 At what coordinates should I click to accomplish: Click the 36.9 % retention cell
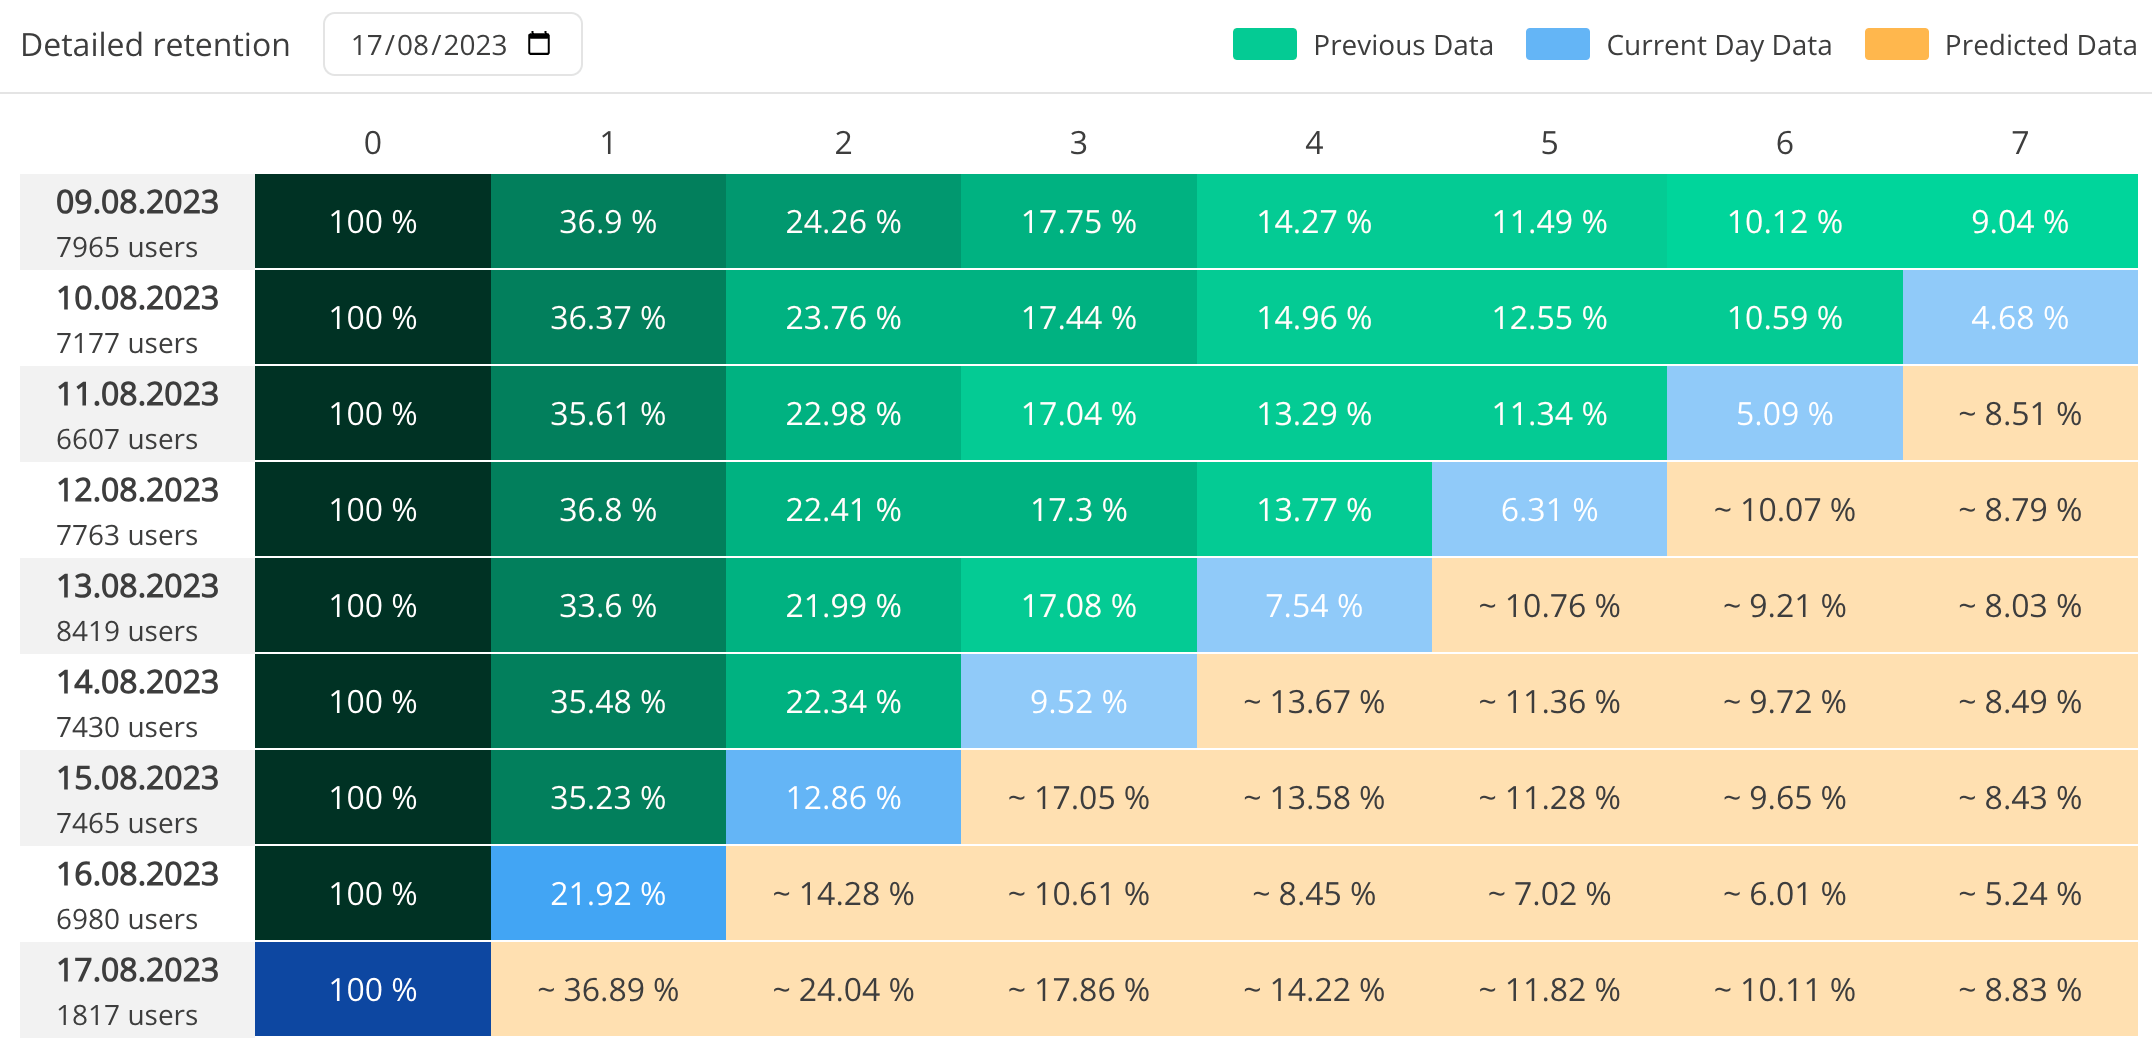click(608, 221)
